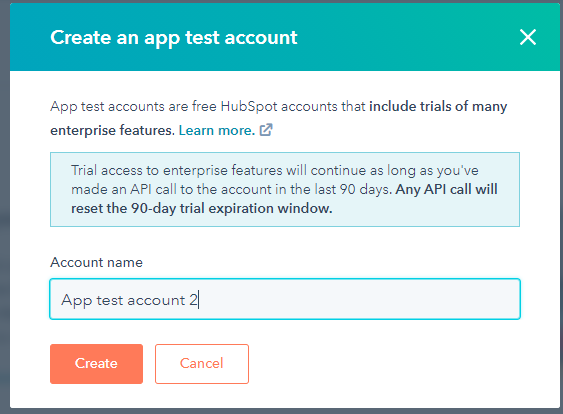The height and width of the screenshot is (414, 563).
Task: Follow the Learn more link
Action: (217, 130)
